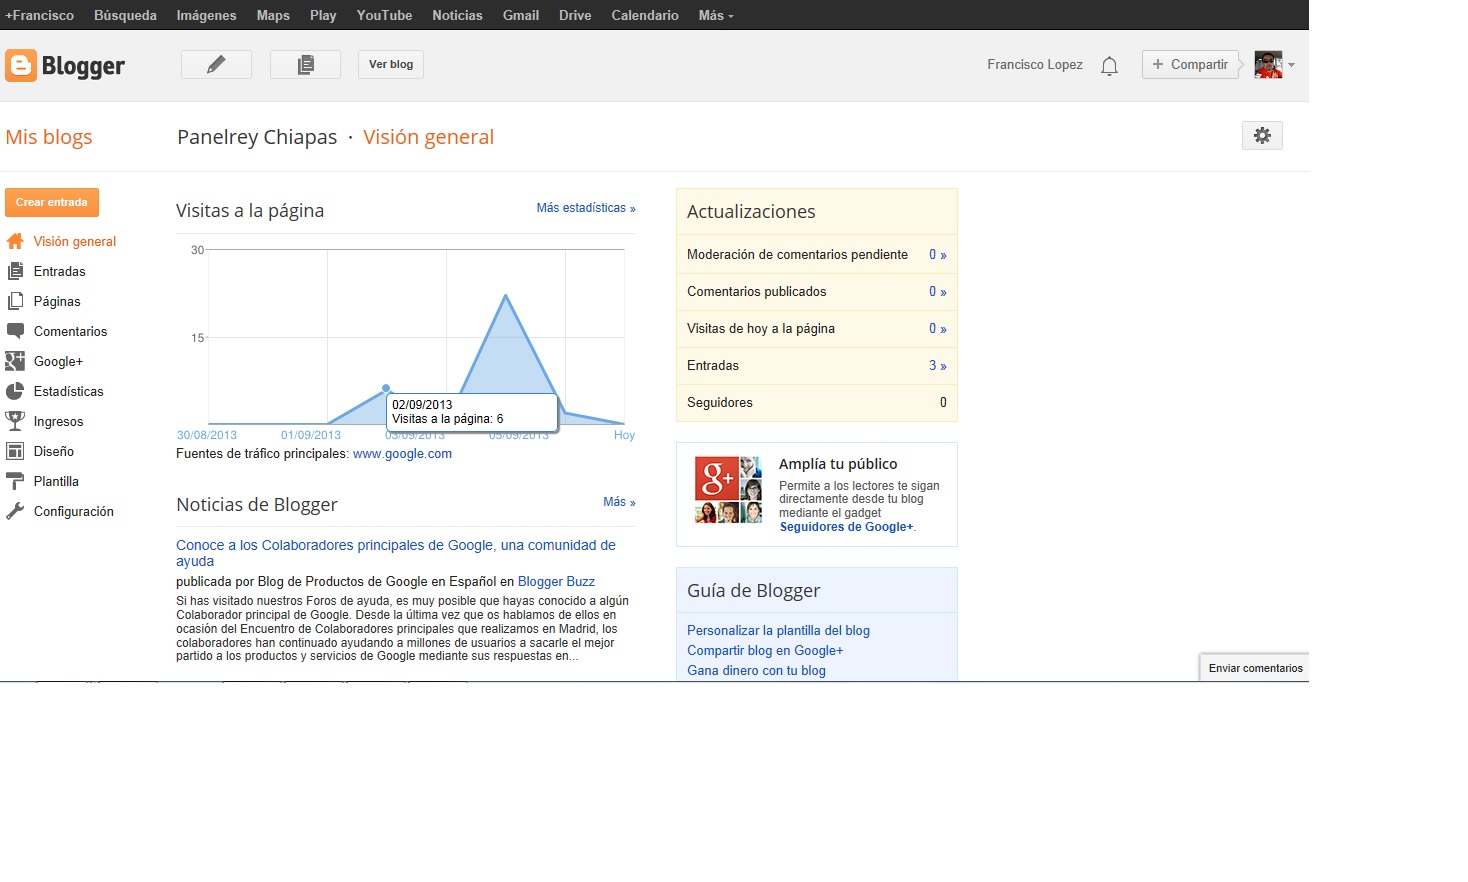Click the Ver blog button
1468x882 pixels.
(x=391, y=65)
